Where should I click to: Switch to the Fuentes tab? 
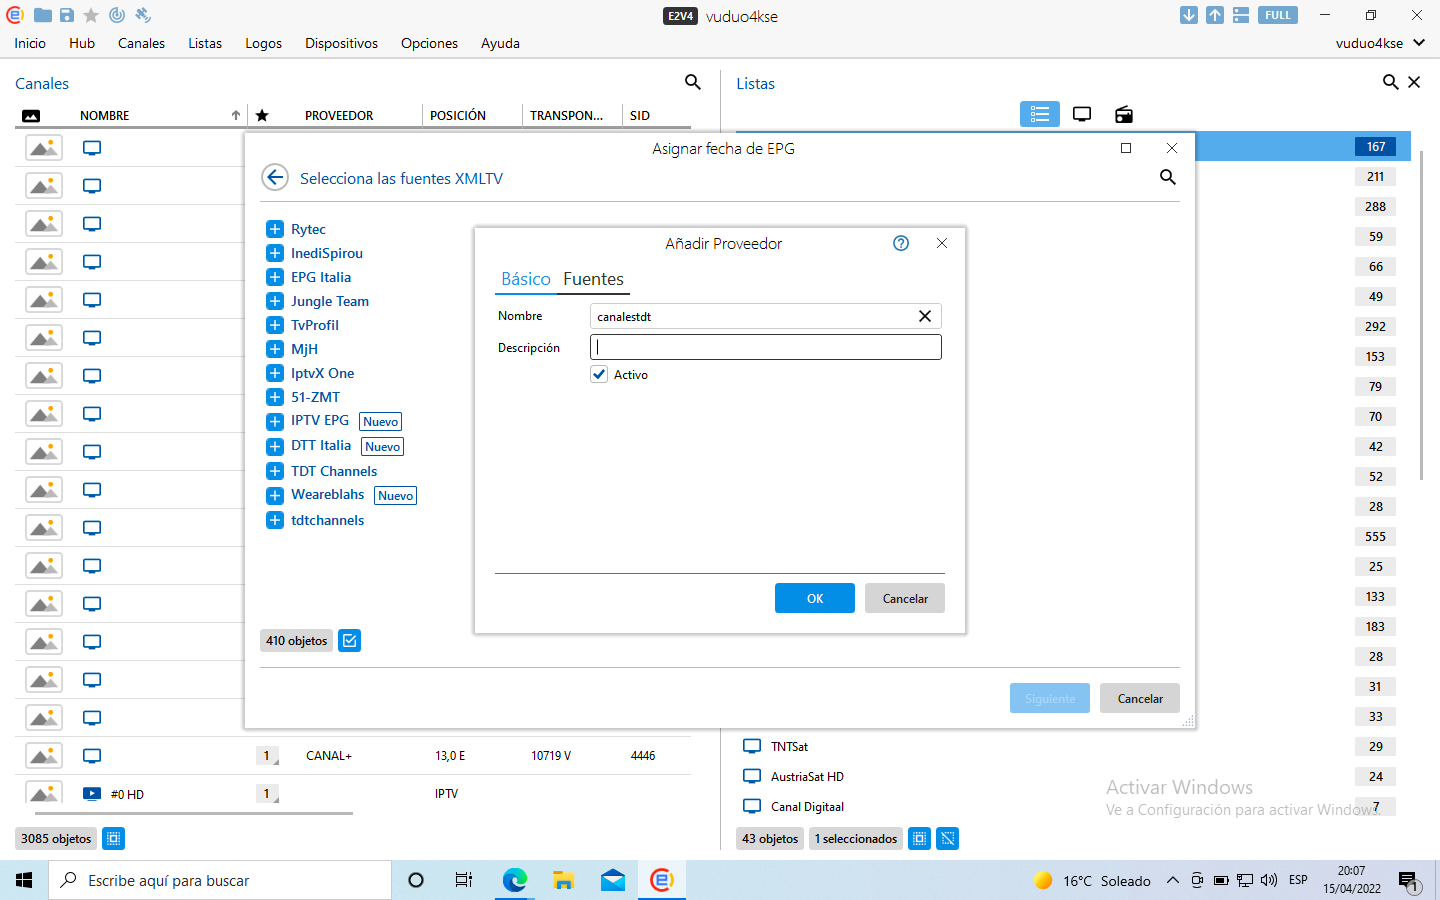tap(593, 279)
